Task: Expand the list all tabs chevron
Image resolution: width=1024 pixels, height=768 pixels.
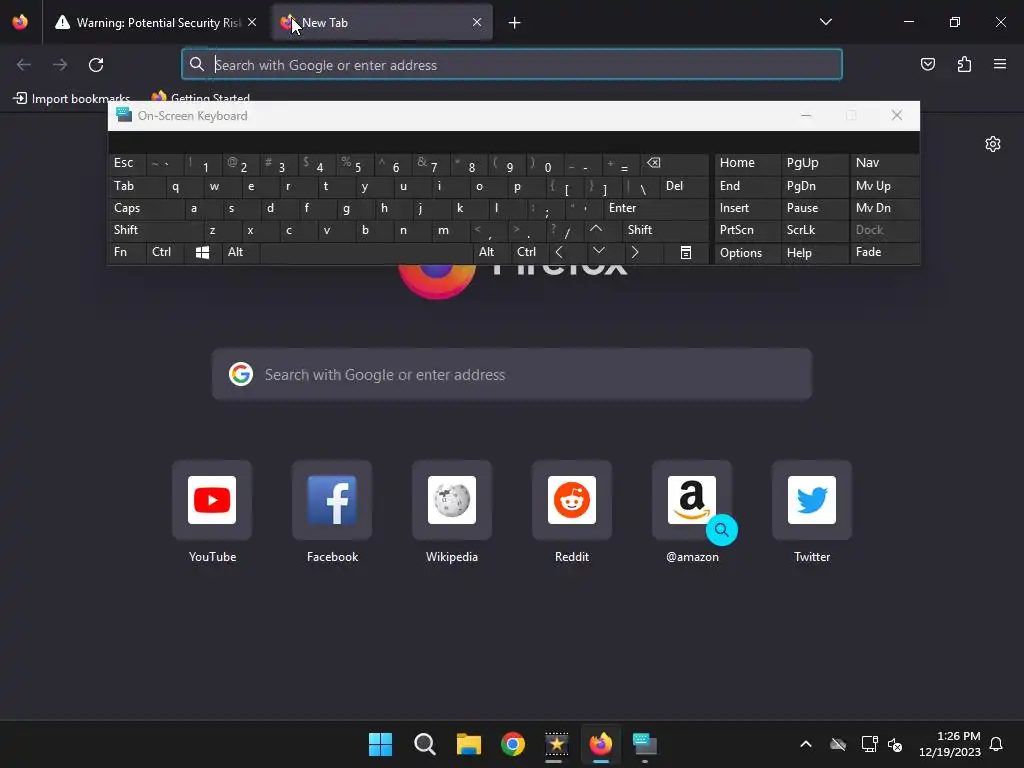Action: point(825,22)
